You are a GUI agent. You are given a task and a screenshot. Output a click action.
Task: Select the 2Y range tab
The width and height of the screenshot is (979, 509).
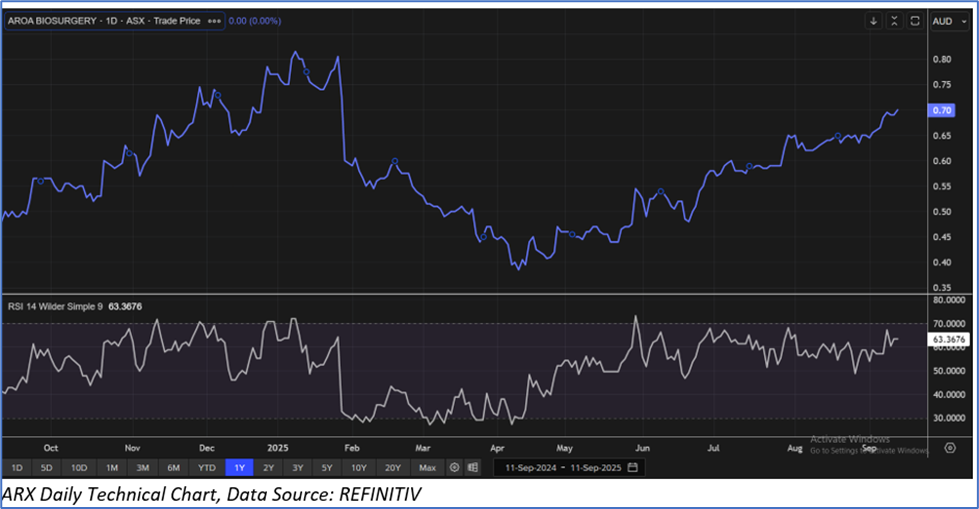point(268,468)
